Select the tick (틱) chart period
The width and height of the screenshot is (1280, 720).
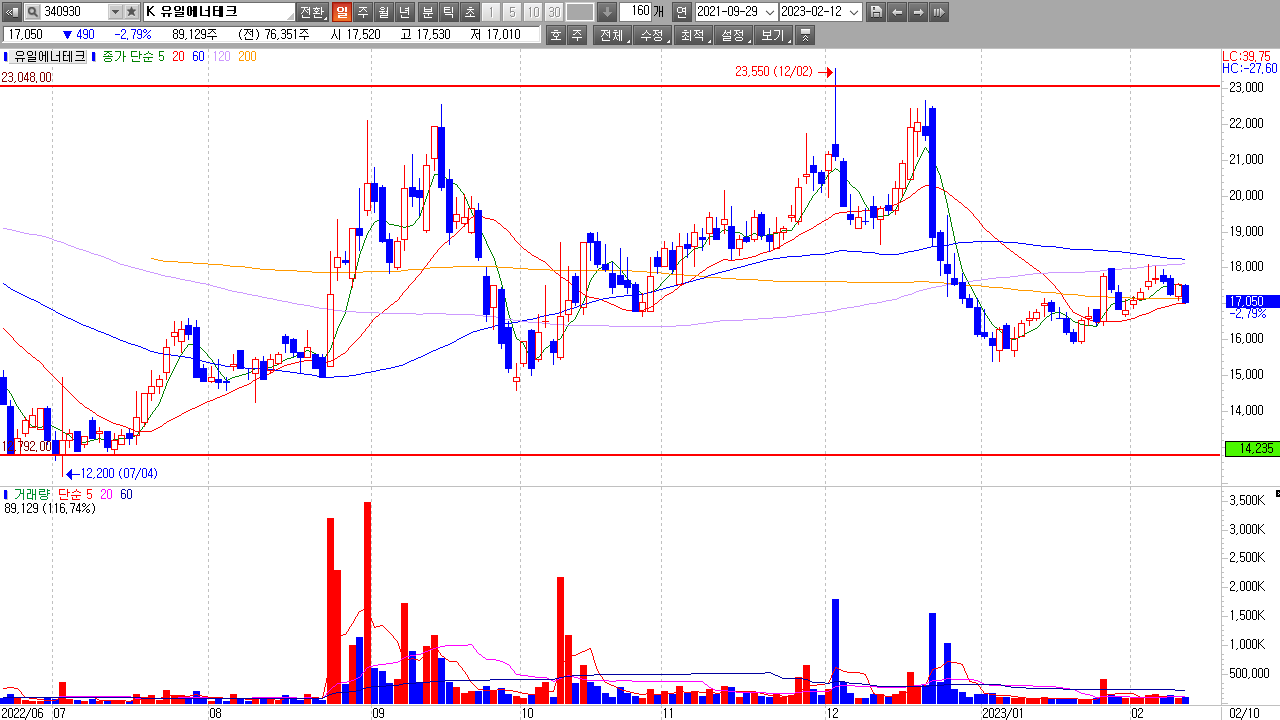(x=448, y=12)
